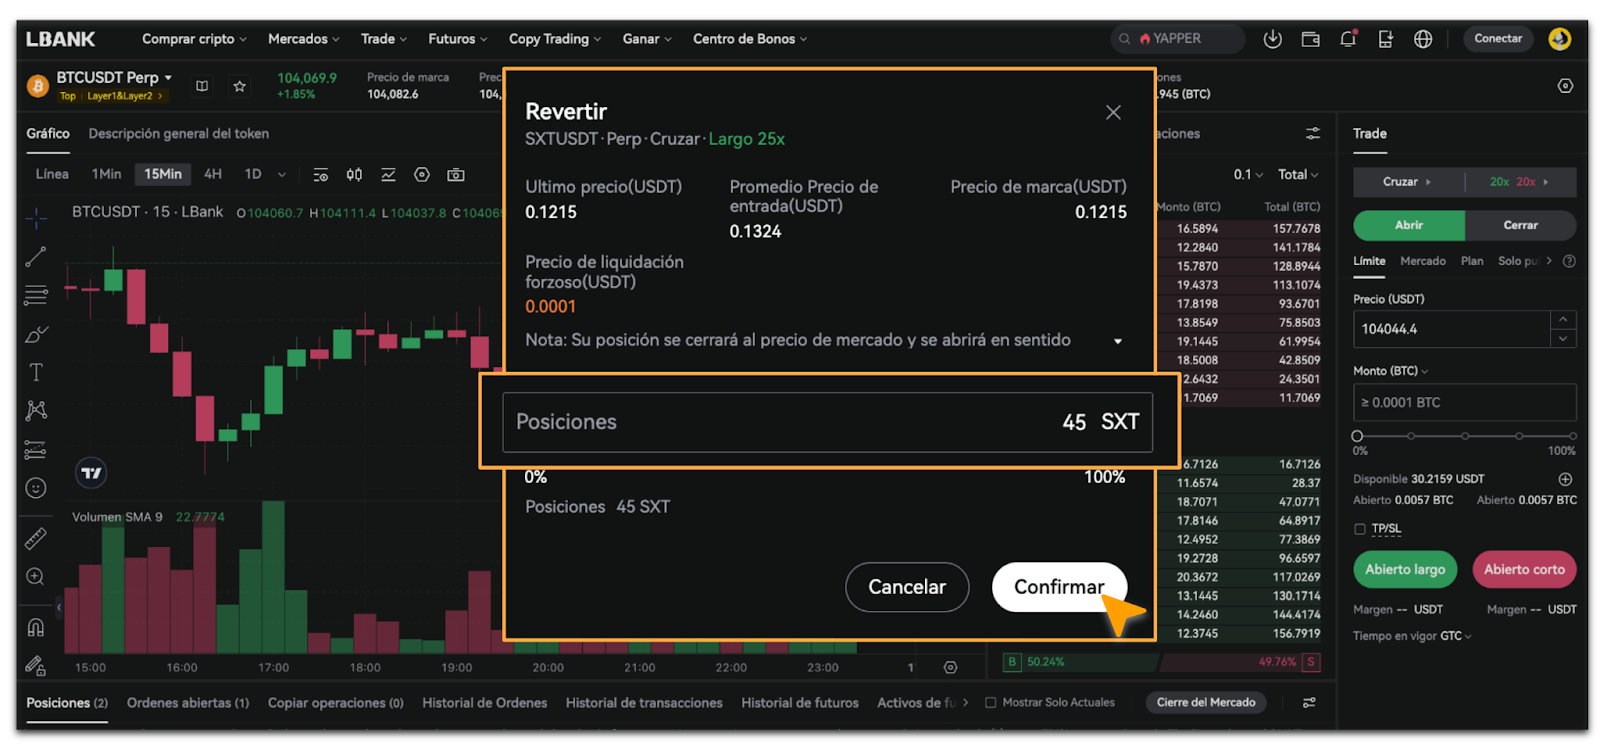
Task: Click Abierto largo button
Action: tap(1405, 569)
